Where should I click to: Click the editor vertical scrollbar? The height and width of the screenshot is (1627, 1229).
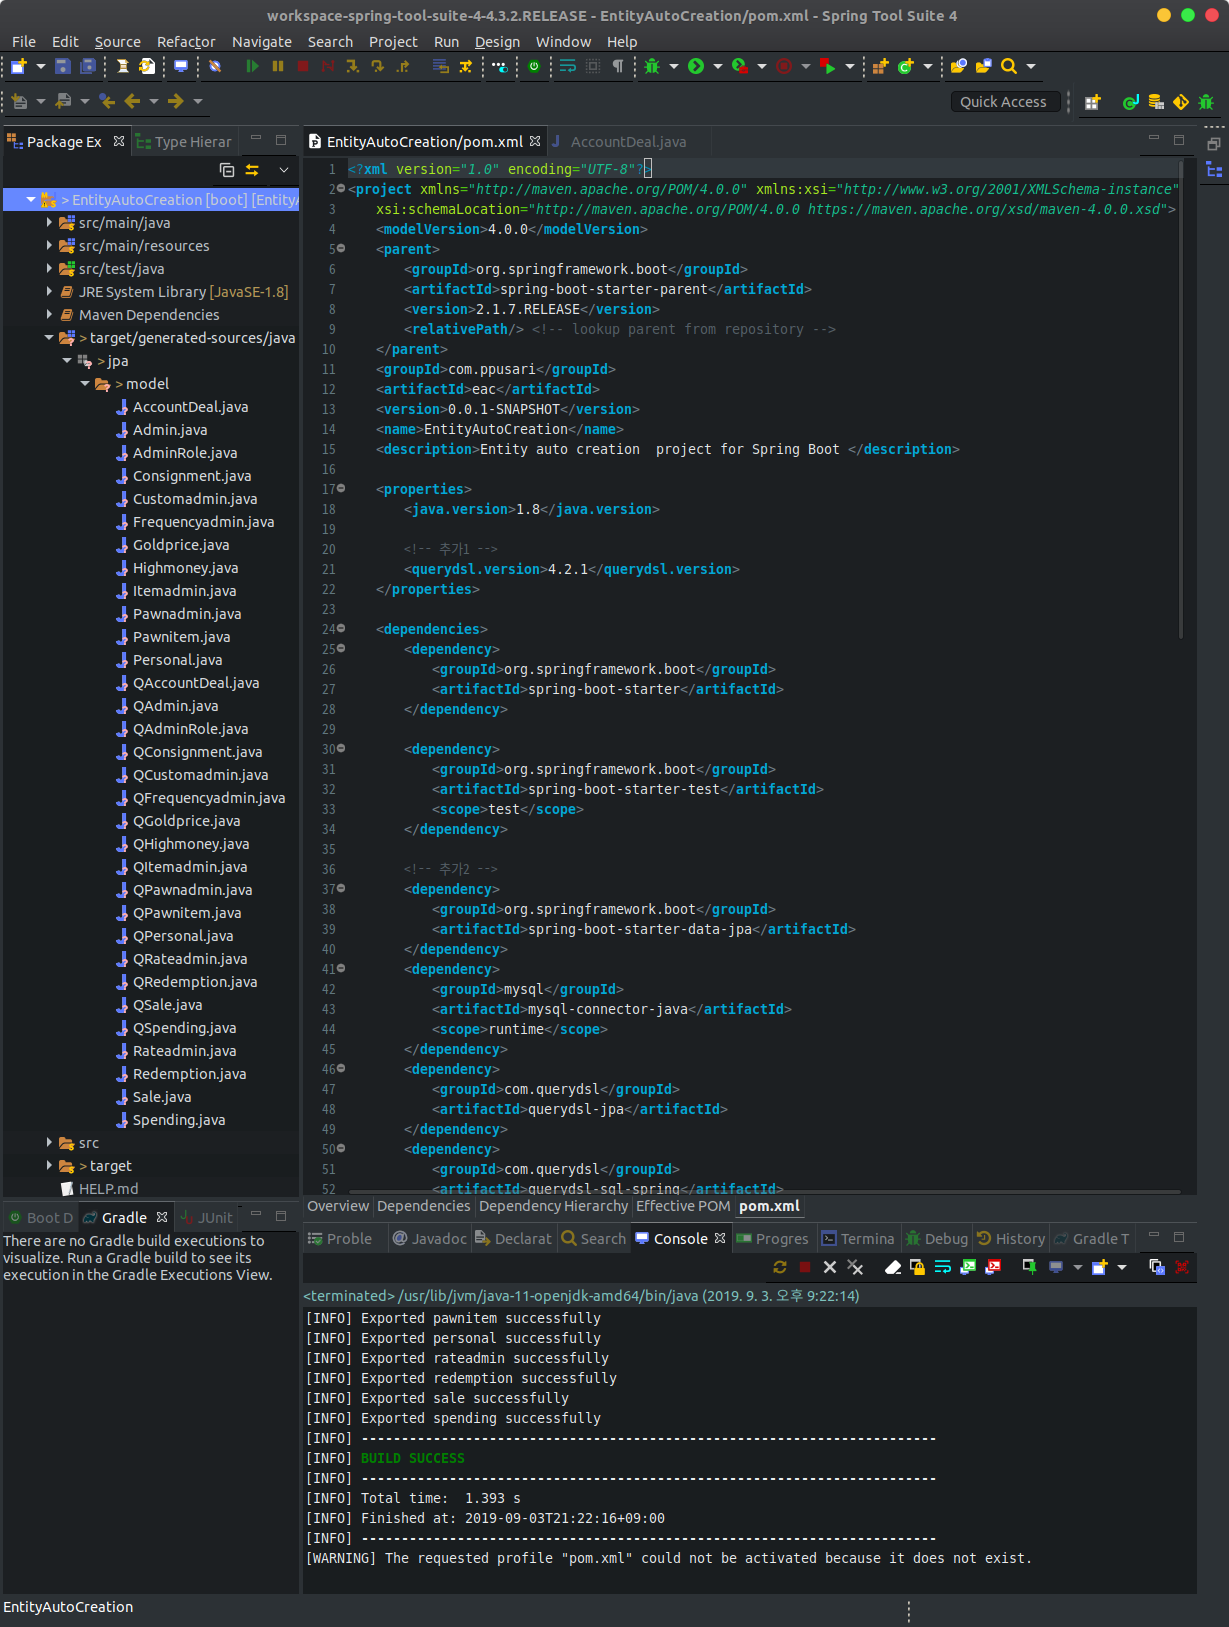click(x=1181, y=400)
